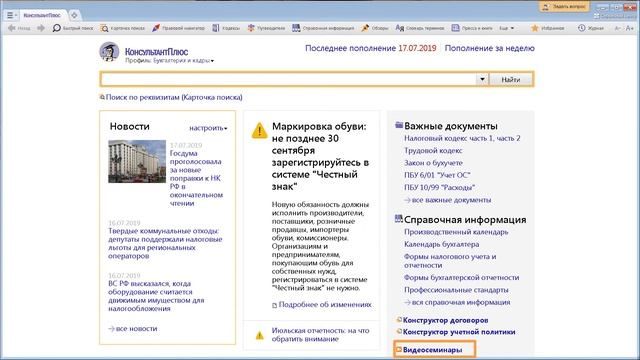Click the Важные документы folder icon
The image size is (640, 360).
click(399, 125)
